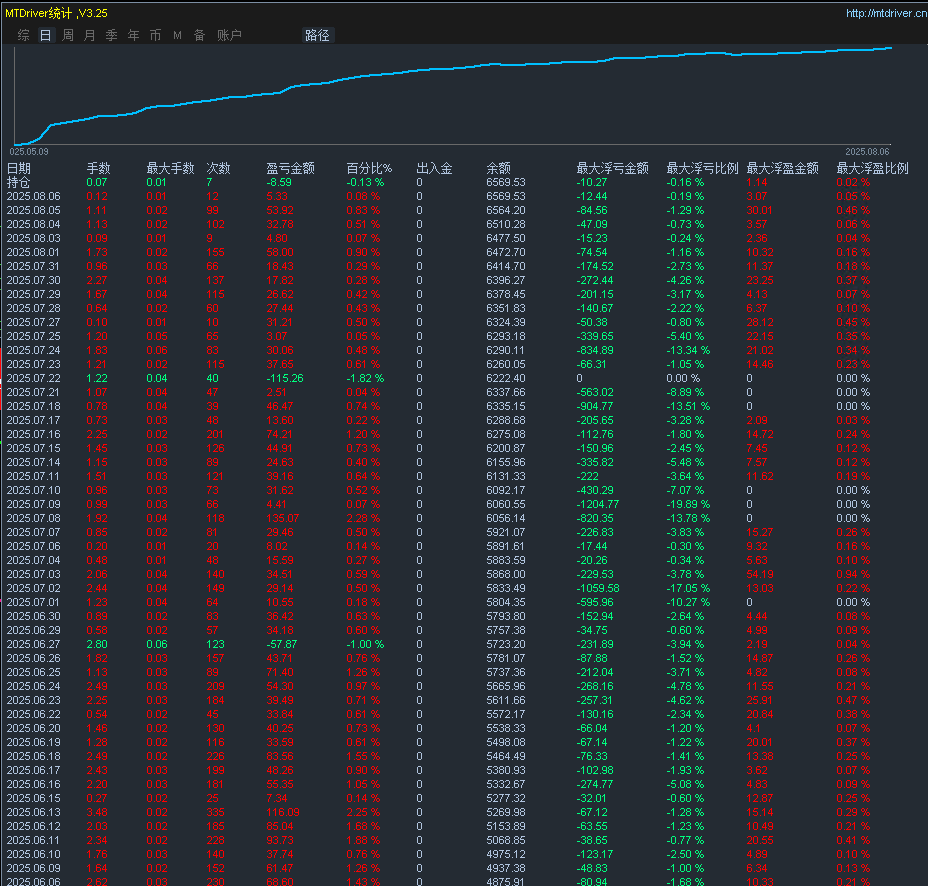Click max floating profit ratio 0.94 %
The height and width of the screenshot is (886, 928).
853,574
